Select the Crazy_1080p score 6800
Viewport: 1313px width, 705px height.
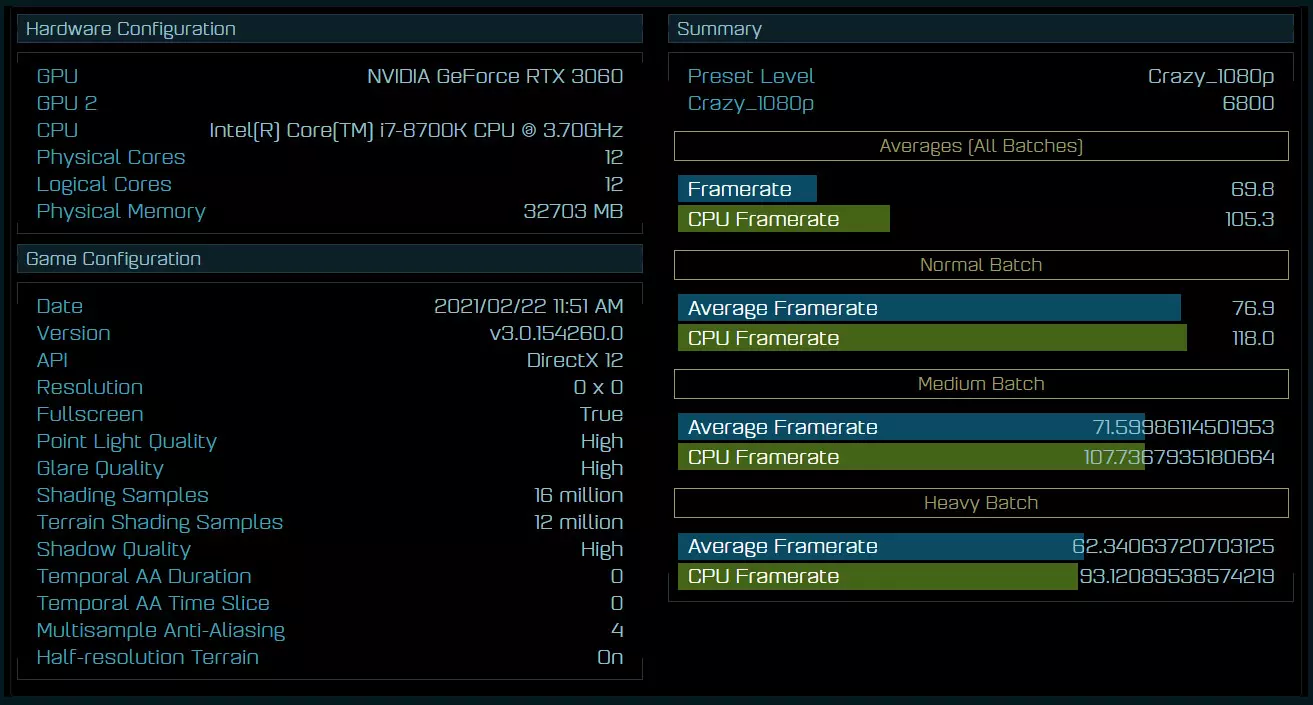tap(1248, 104)
